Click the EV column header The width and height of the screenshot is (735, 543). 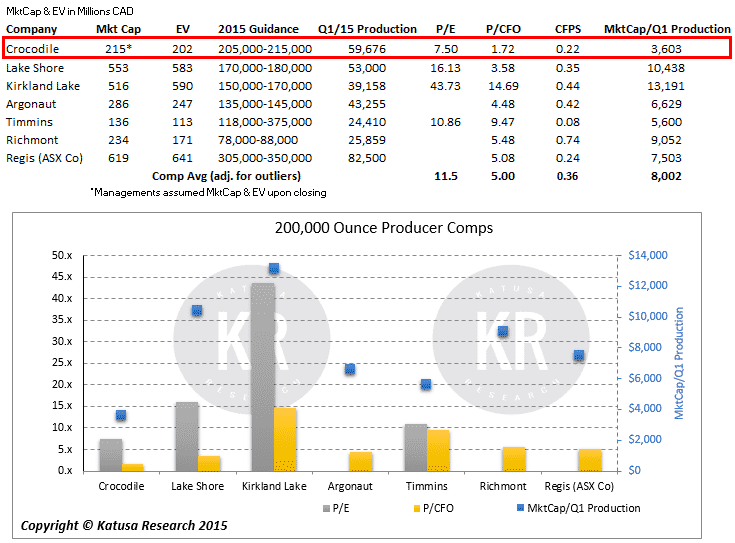pyautogui.click(x=183, y=29)
